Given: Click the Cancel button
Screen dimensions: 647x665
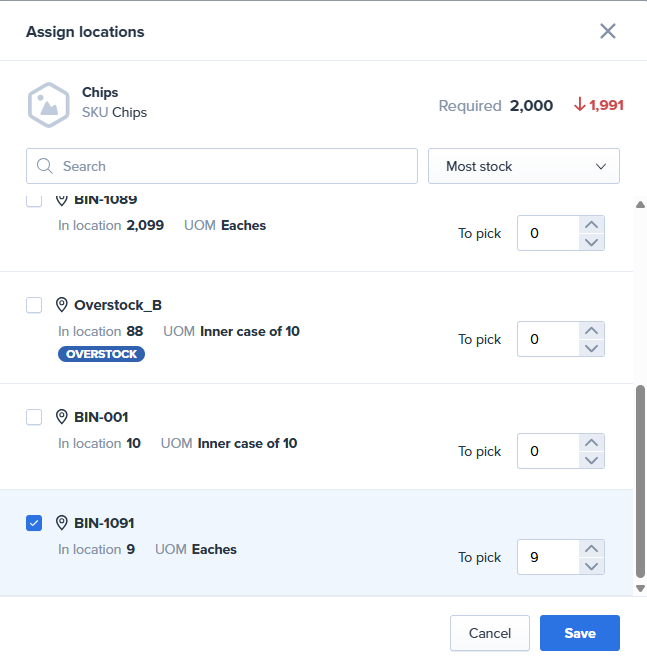Looking at the screenshot, I should [490, 633].
